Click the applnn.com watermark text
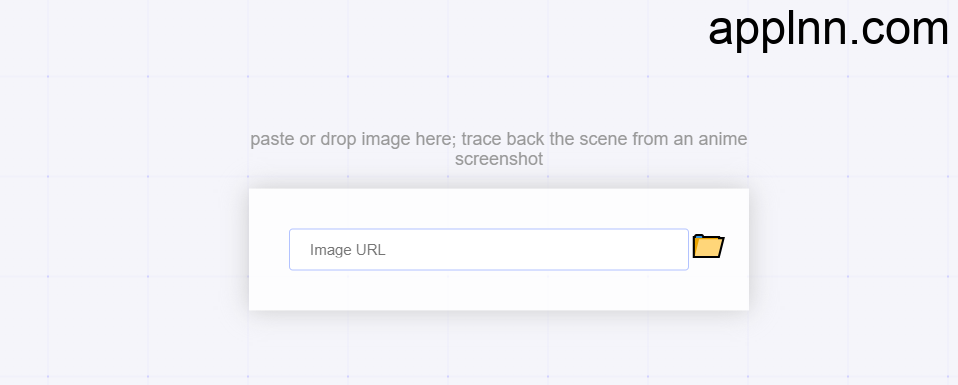The height and width of the screenshot is (385, 958). click(828, 29)
